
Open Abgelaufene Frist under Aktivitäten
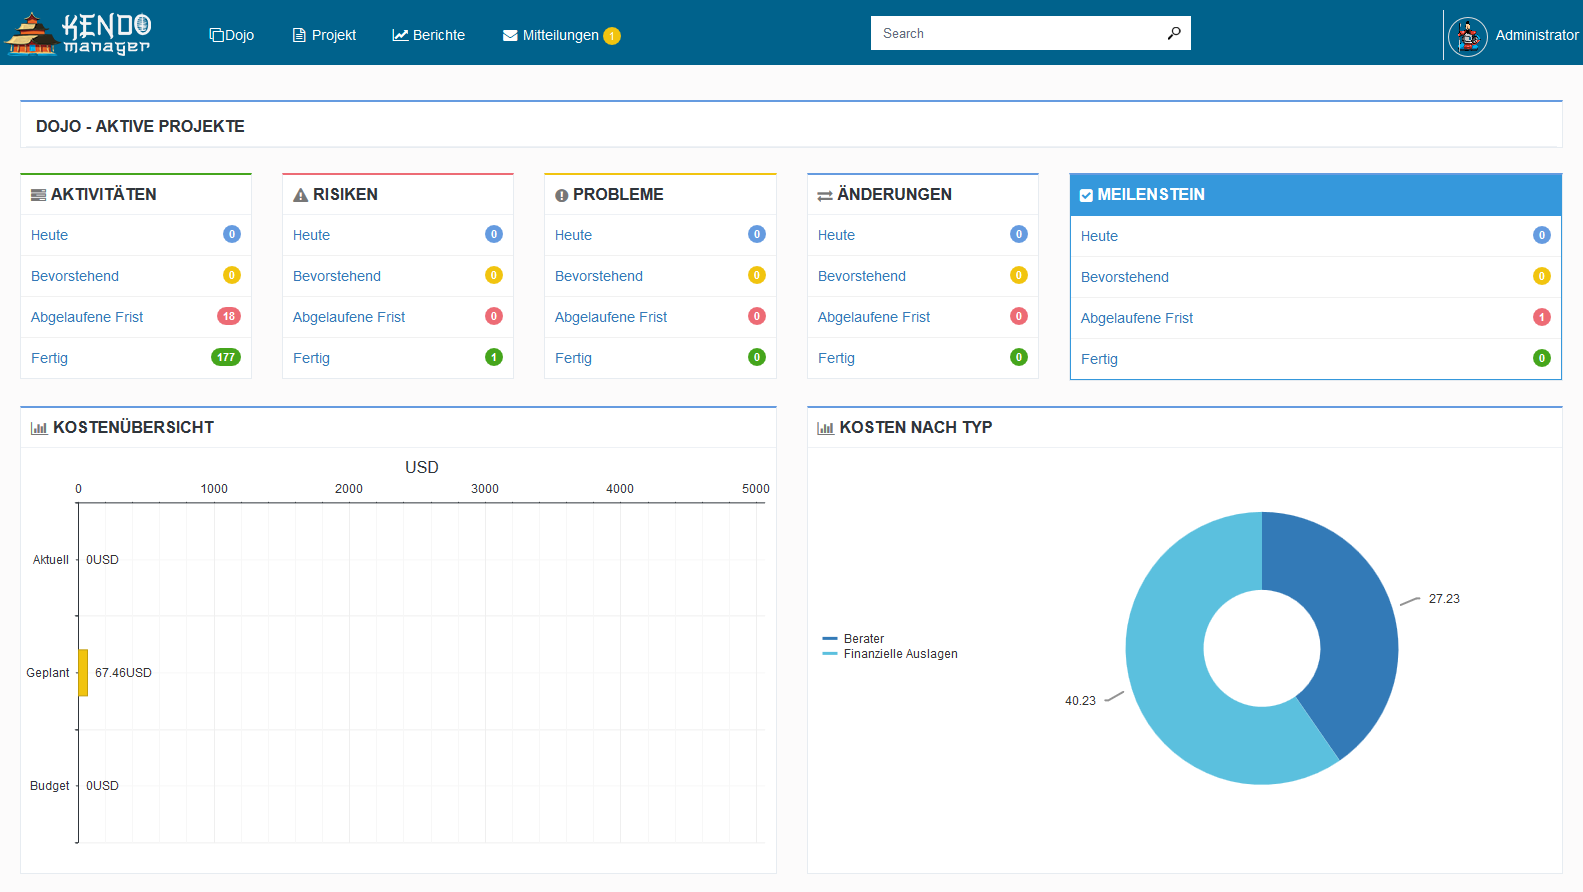pos(87,317)
